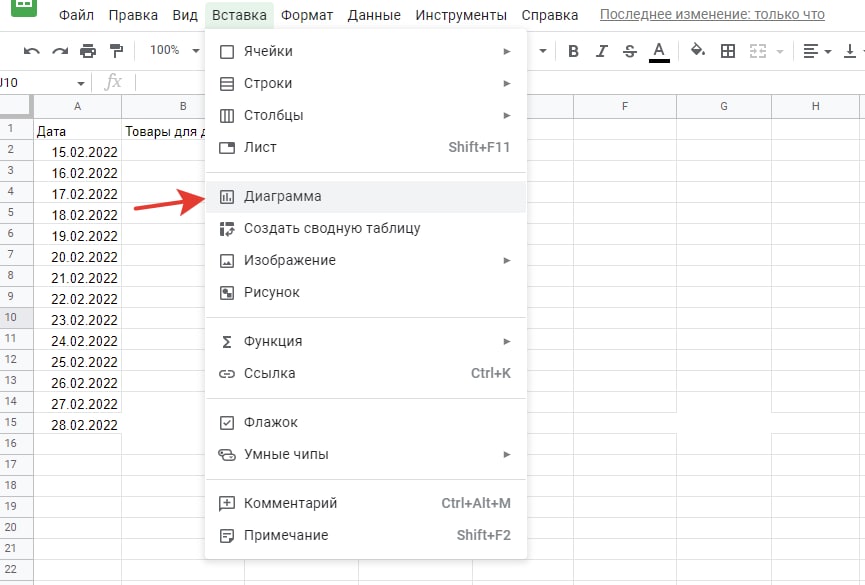Toggle italic formatting
This screenshot has height=585, width=865.
pos(601,51)
